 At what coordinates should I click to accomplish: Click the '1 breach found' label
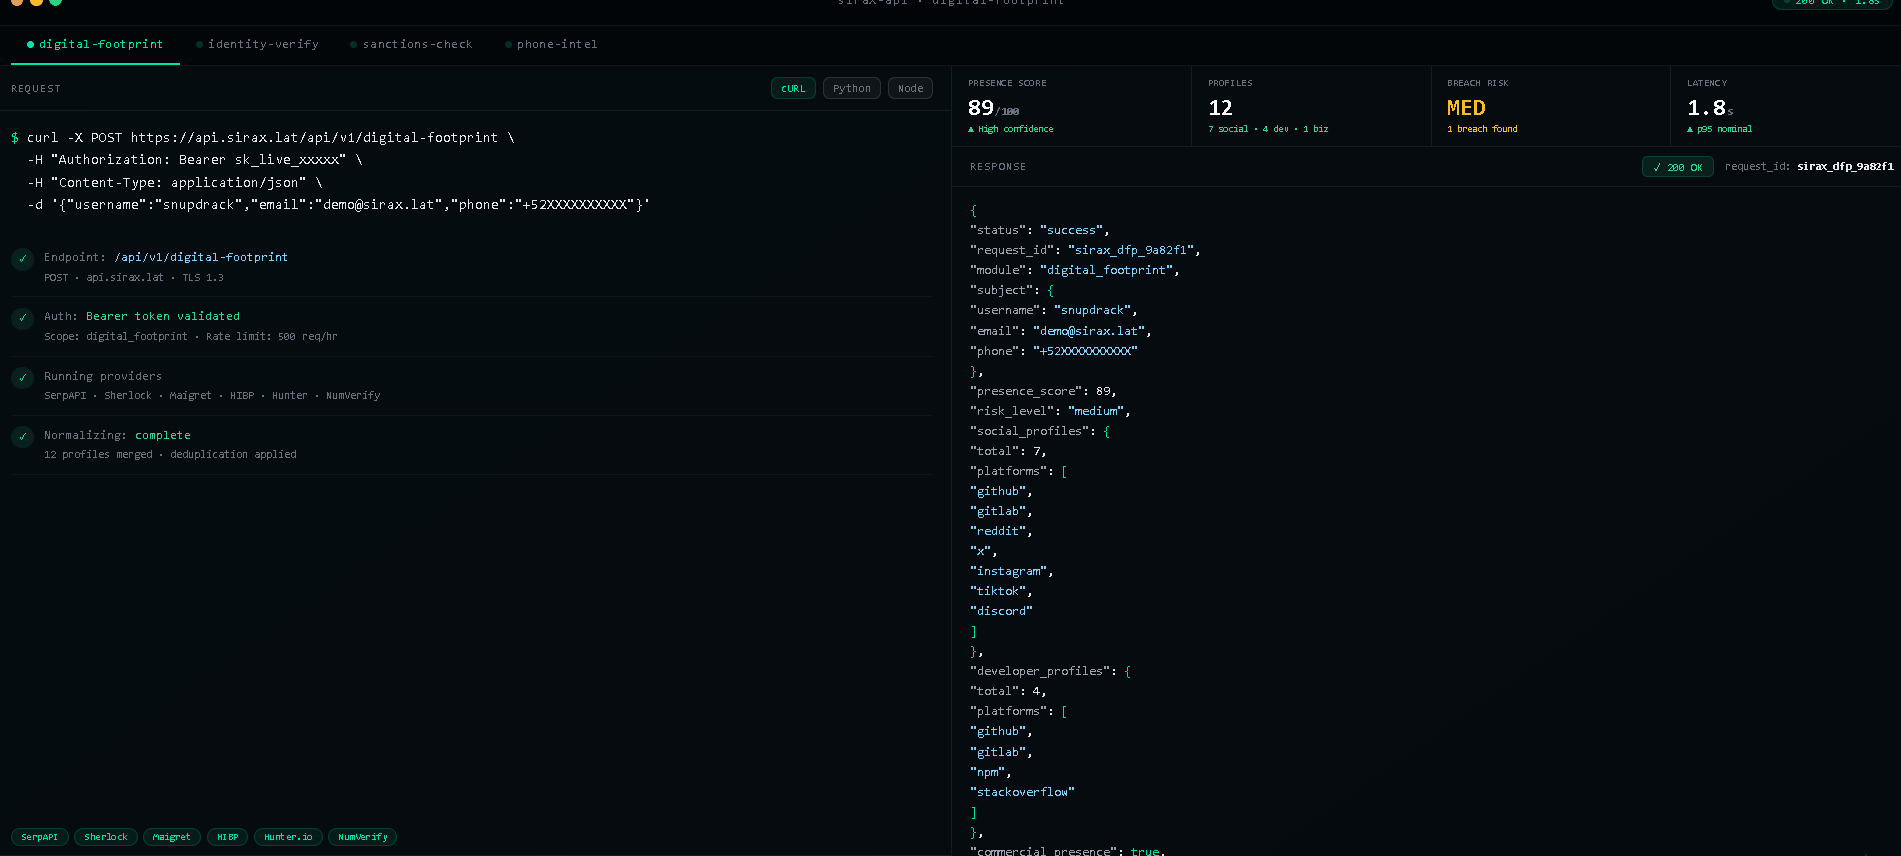coord(1482,129)
